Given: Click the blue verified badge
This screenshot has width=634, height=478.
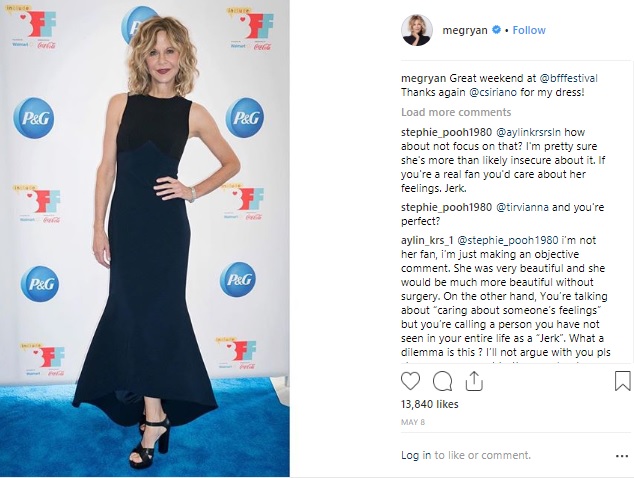Looking at the screenshot, I should 496,30.
